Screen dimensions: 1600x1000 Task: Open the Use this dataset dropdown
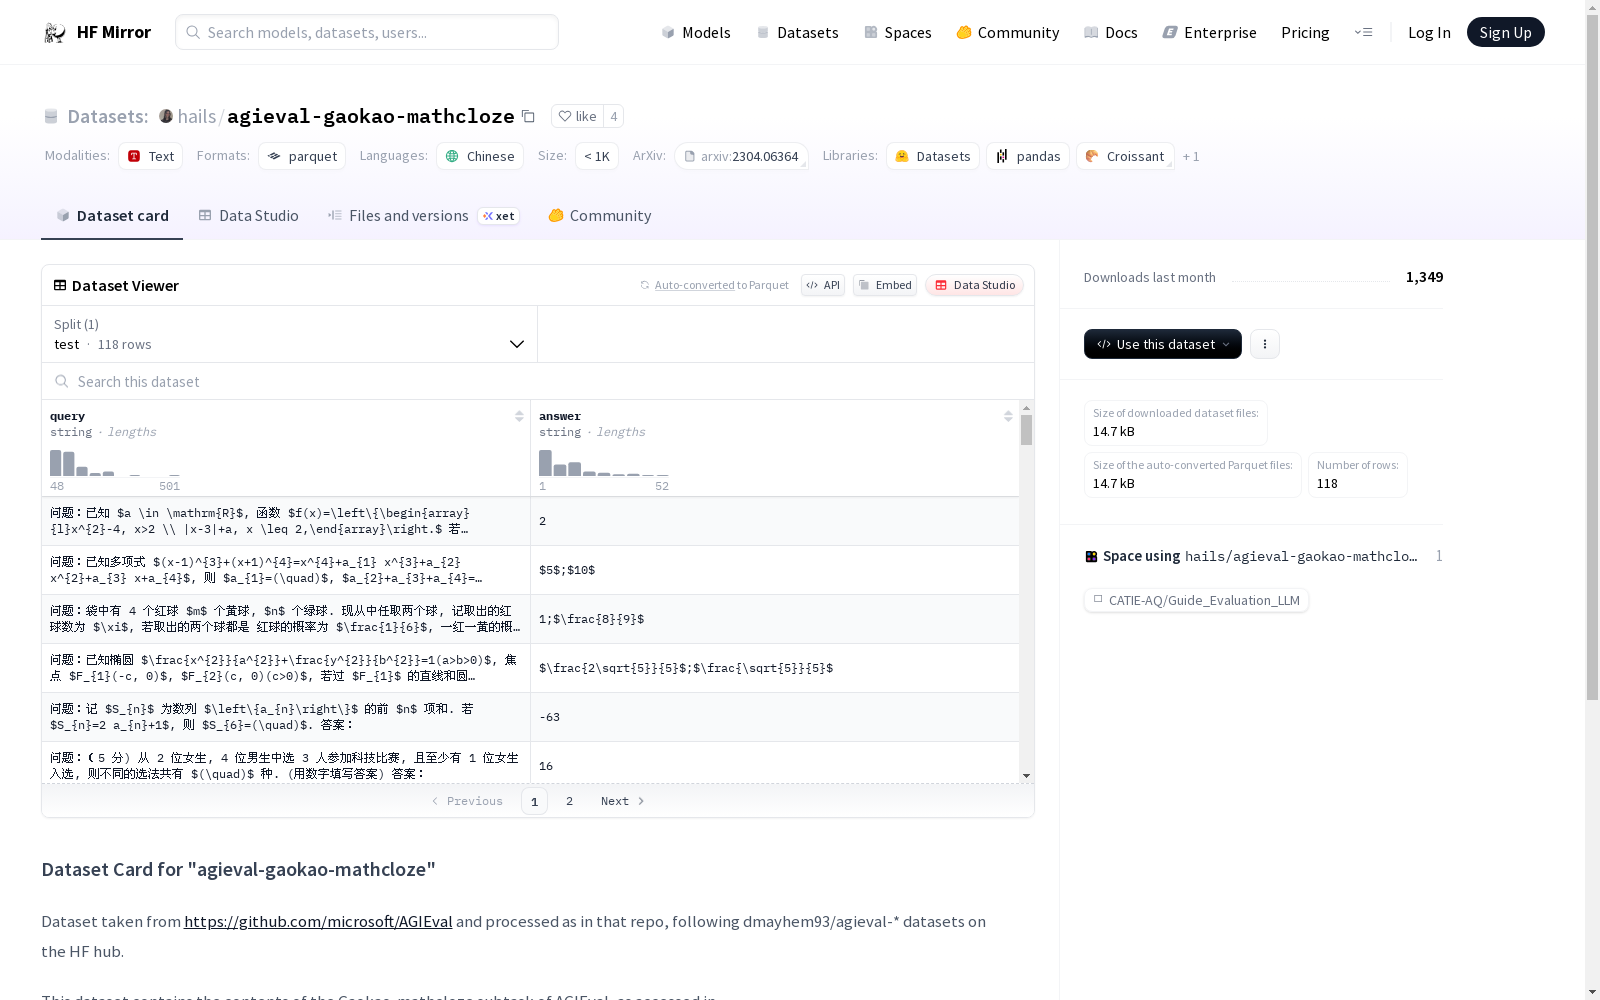point(1163,344)
